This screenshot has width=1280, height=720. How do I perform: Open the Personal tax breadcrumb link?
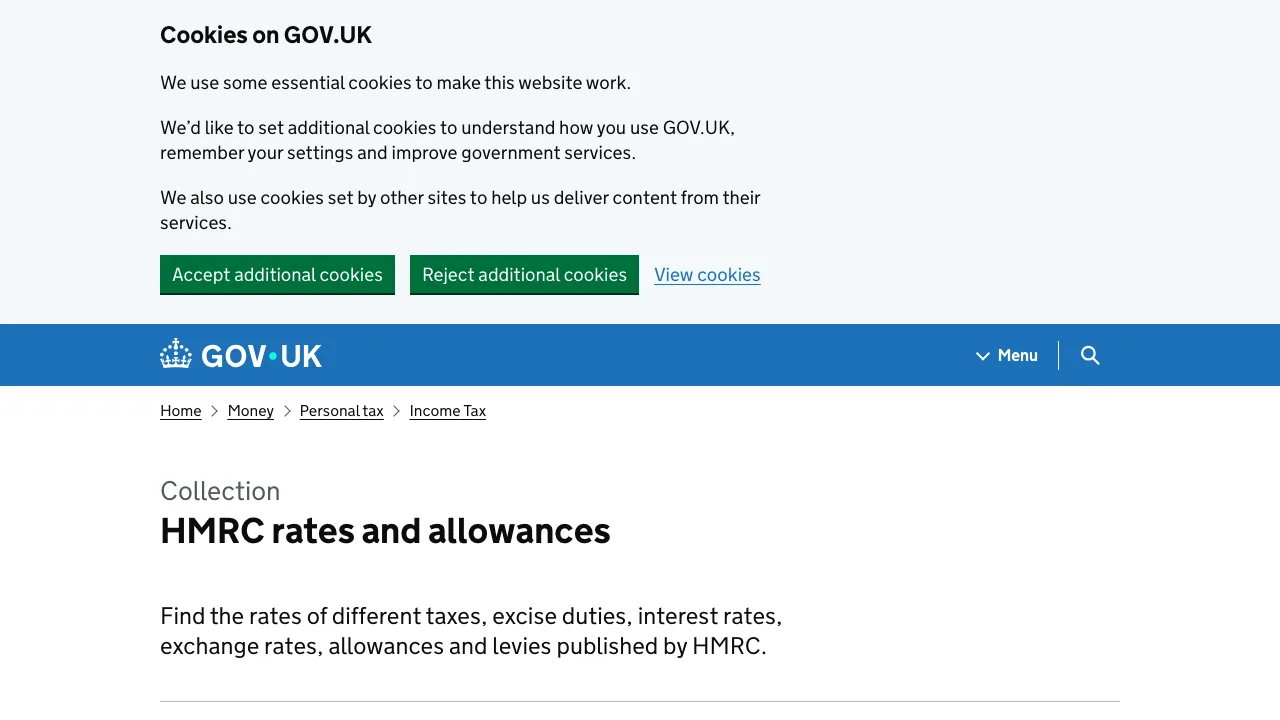341,411
